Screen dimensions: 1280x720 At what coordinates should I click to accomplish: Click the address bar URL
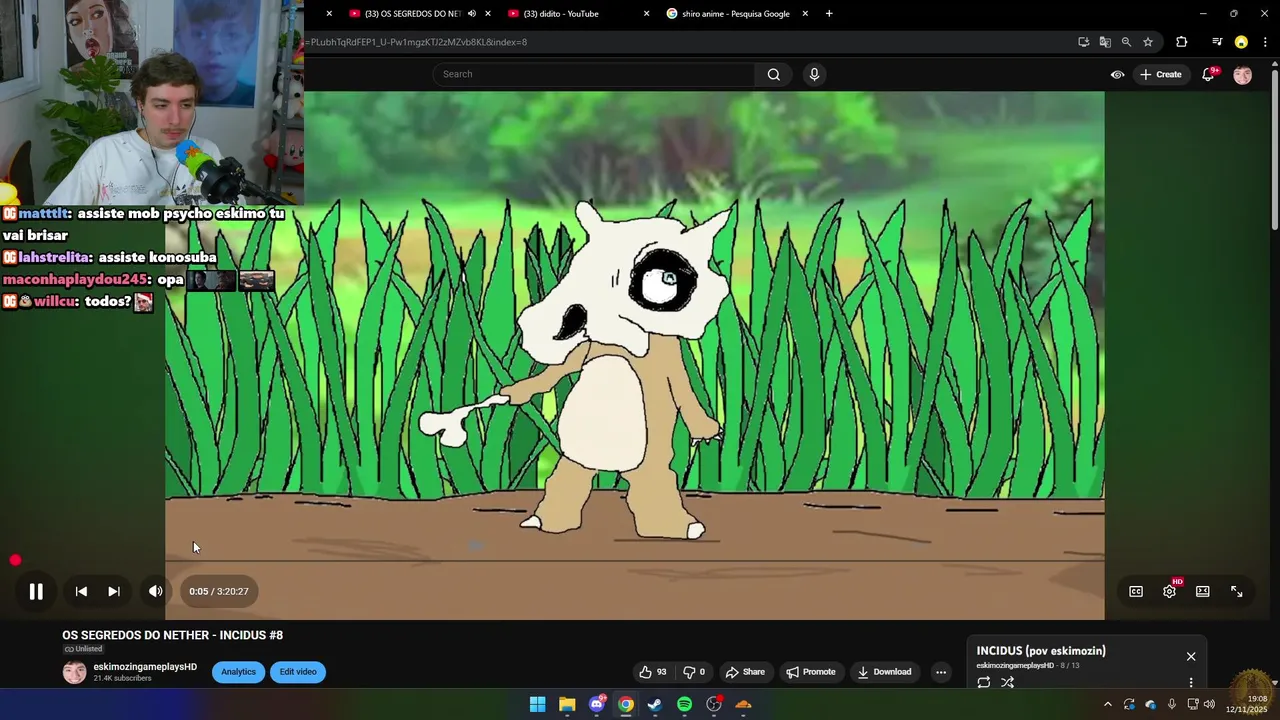click(x=418, y=42)
